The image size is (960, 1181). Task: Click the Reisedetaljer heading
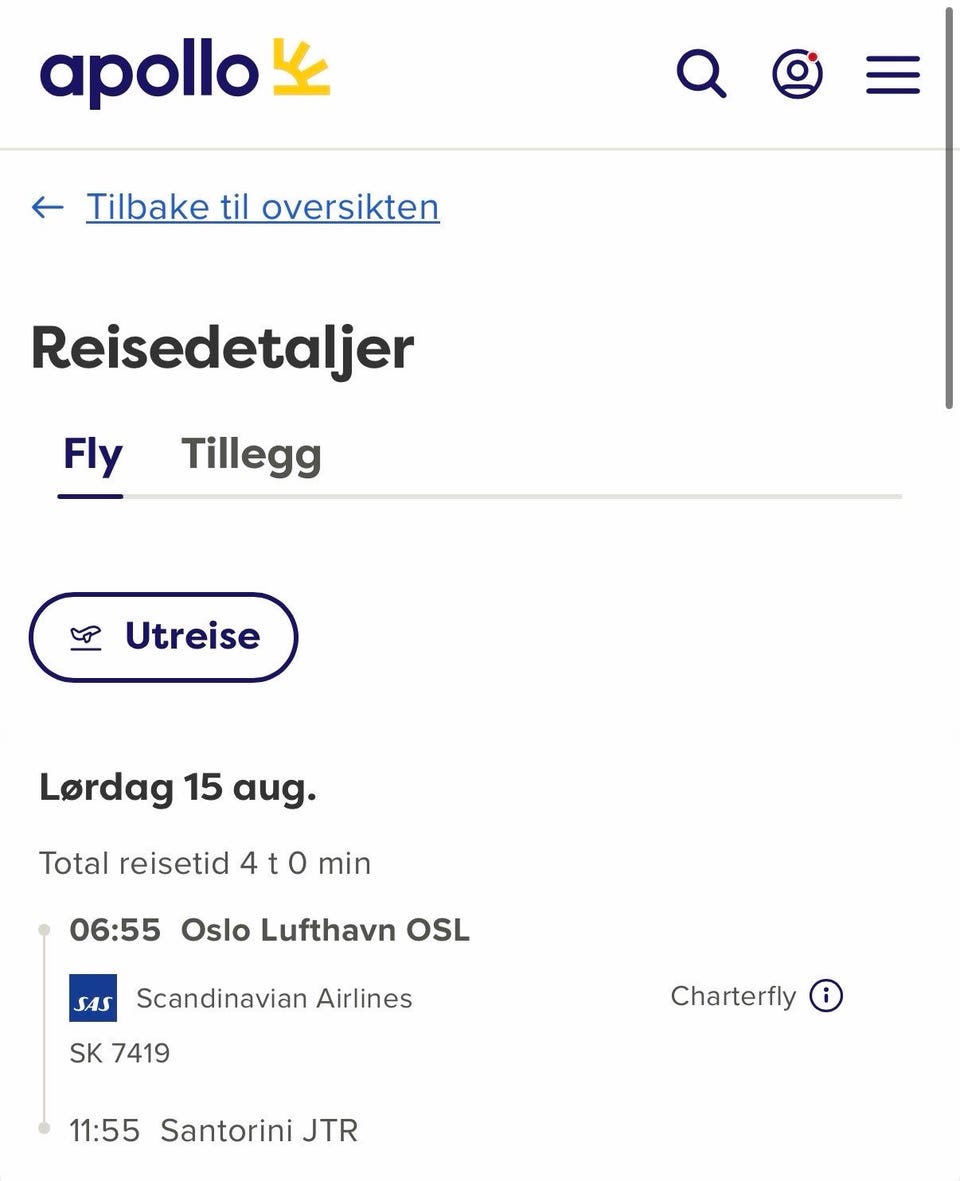pyautogui.click(x=223, y=348)
